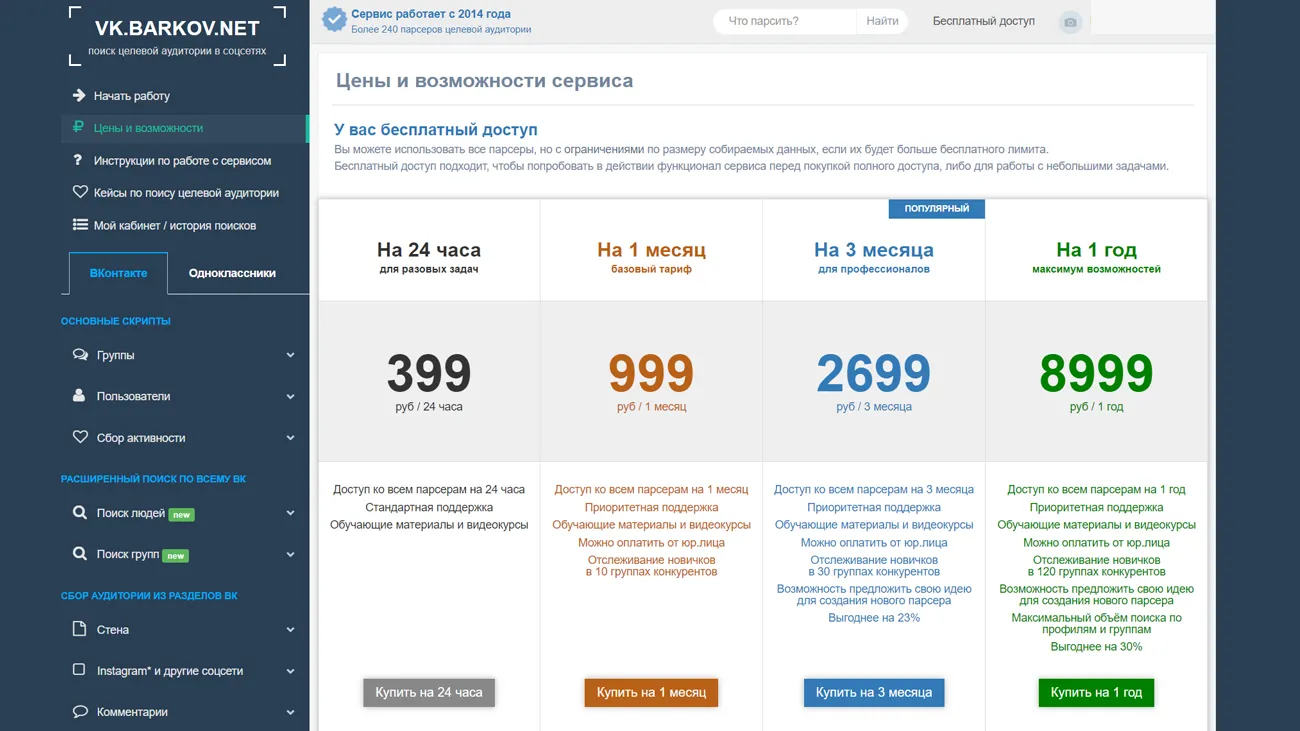
Task: Click the camera avatar icon in header
Action: point(1070,22)
